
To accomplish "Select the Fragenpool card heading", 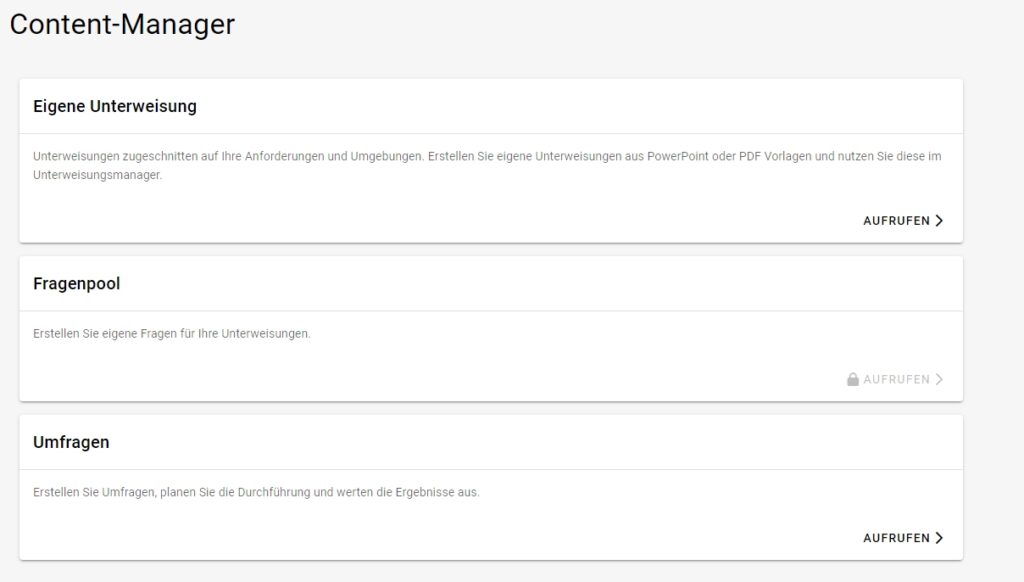I will pyautogui.click(x=76, y=284).
